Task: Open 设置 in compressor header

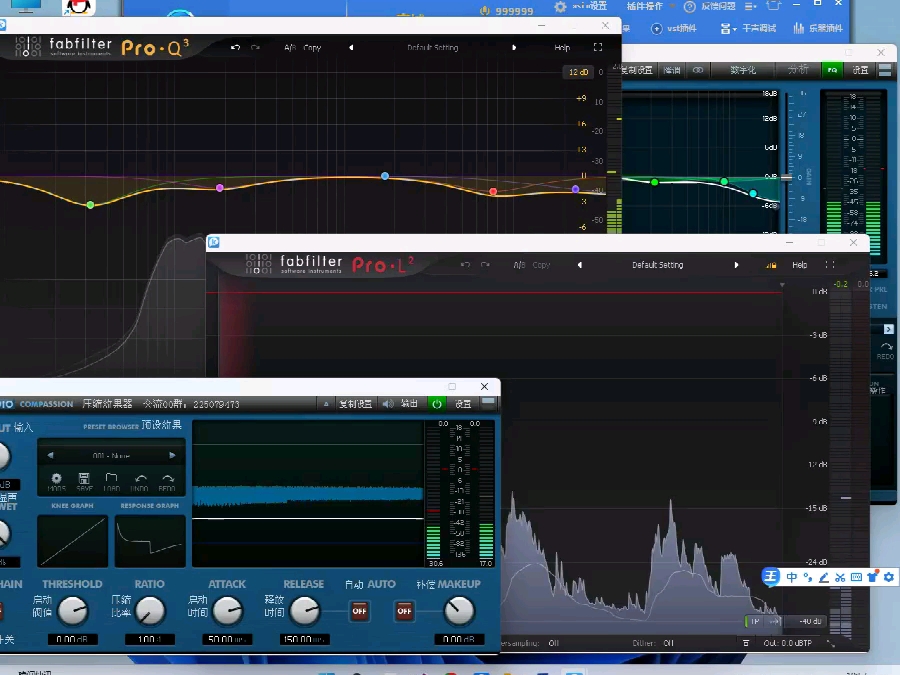Action: pos(463,404)
